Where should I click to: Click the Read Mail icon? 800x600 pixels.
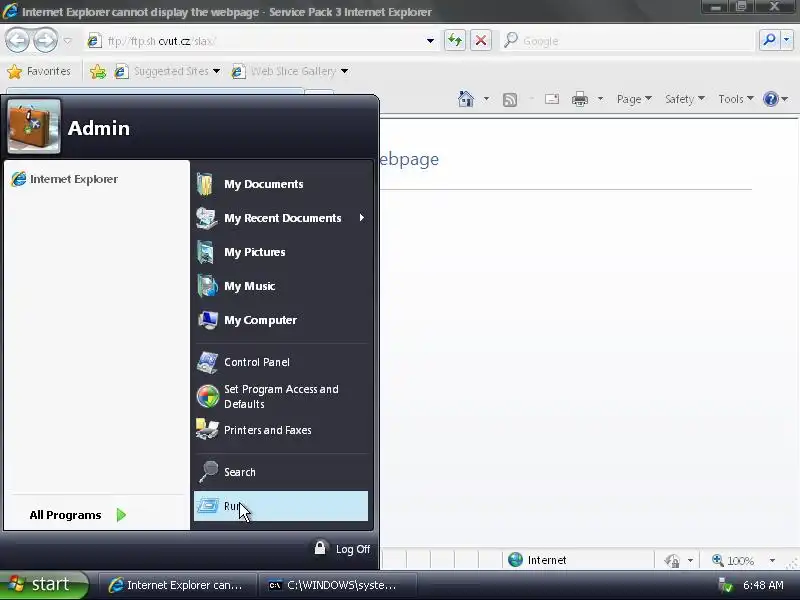pyautogui.click(x=552, y=99)
